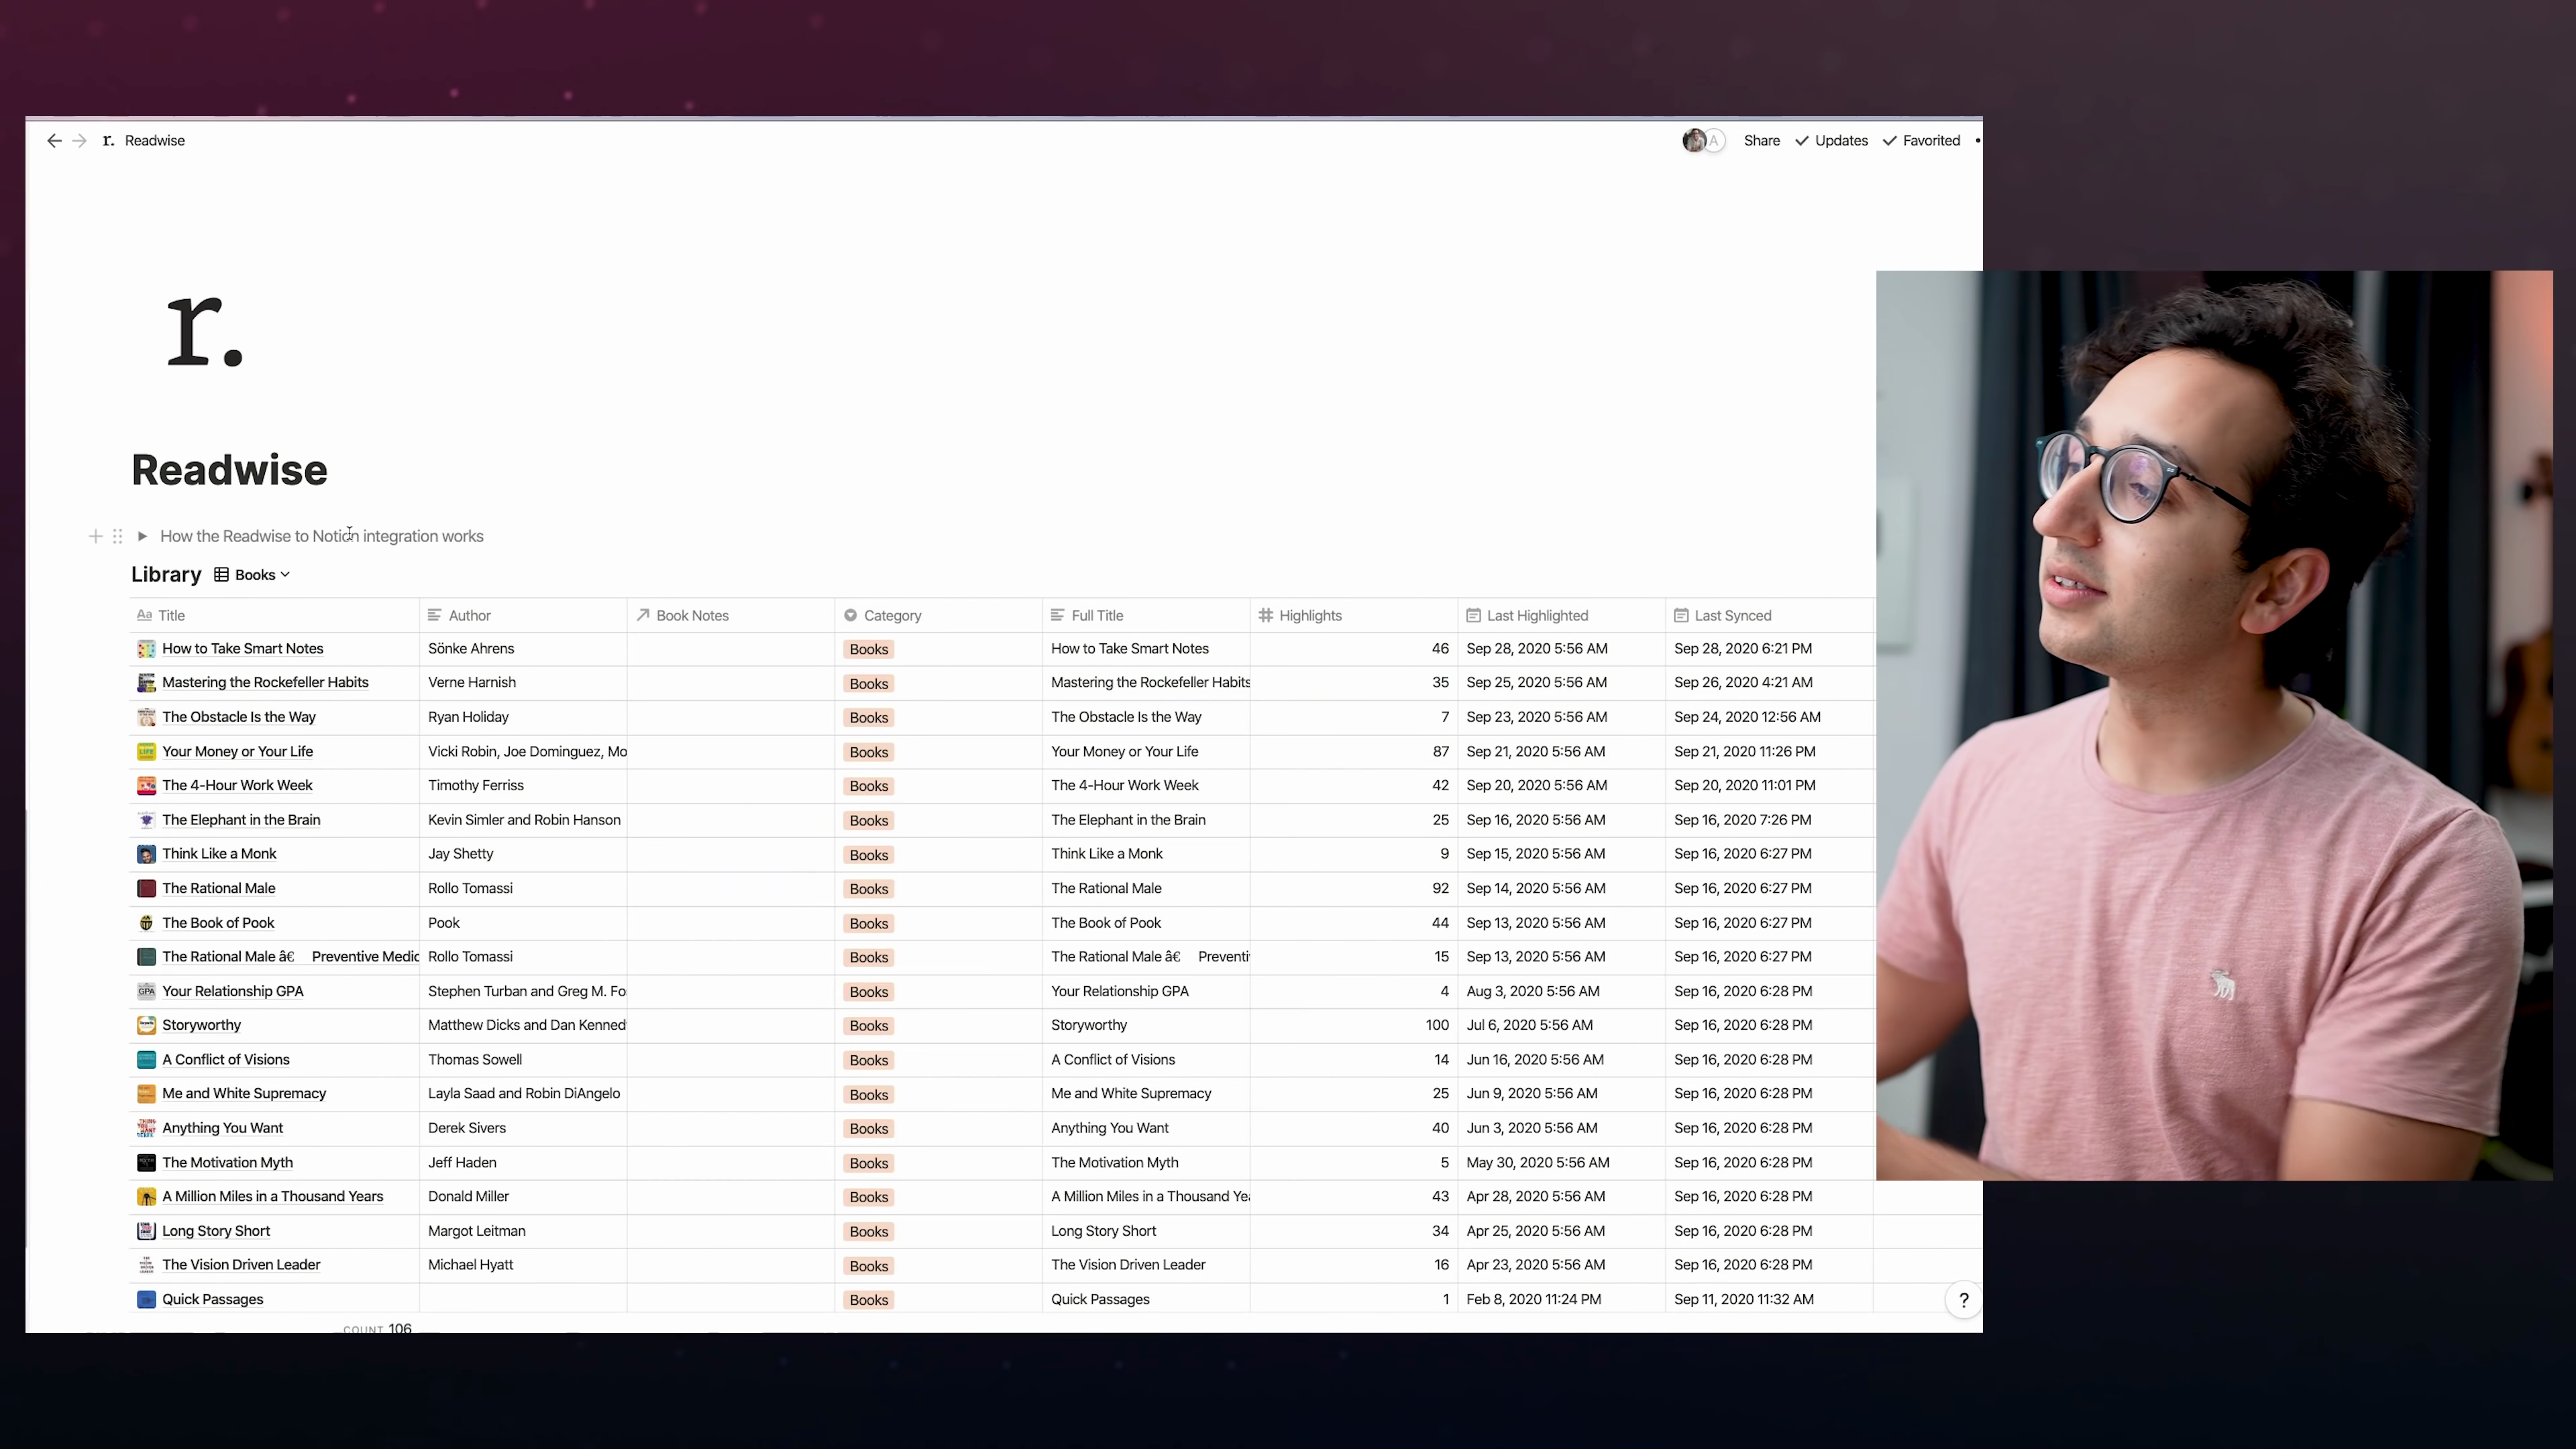Click the Think Like a Monk cover icon
Image resolution: width=2576 pixels, height=1449 pixels.
tap(146, 854)
